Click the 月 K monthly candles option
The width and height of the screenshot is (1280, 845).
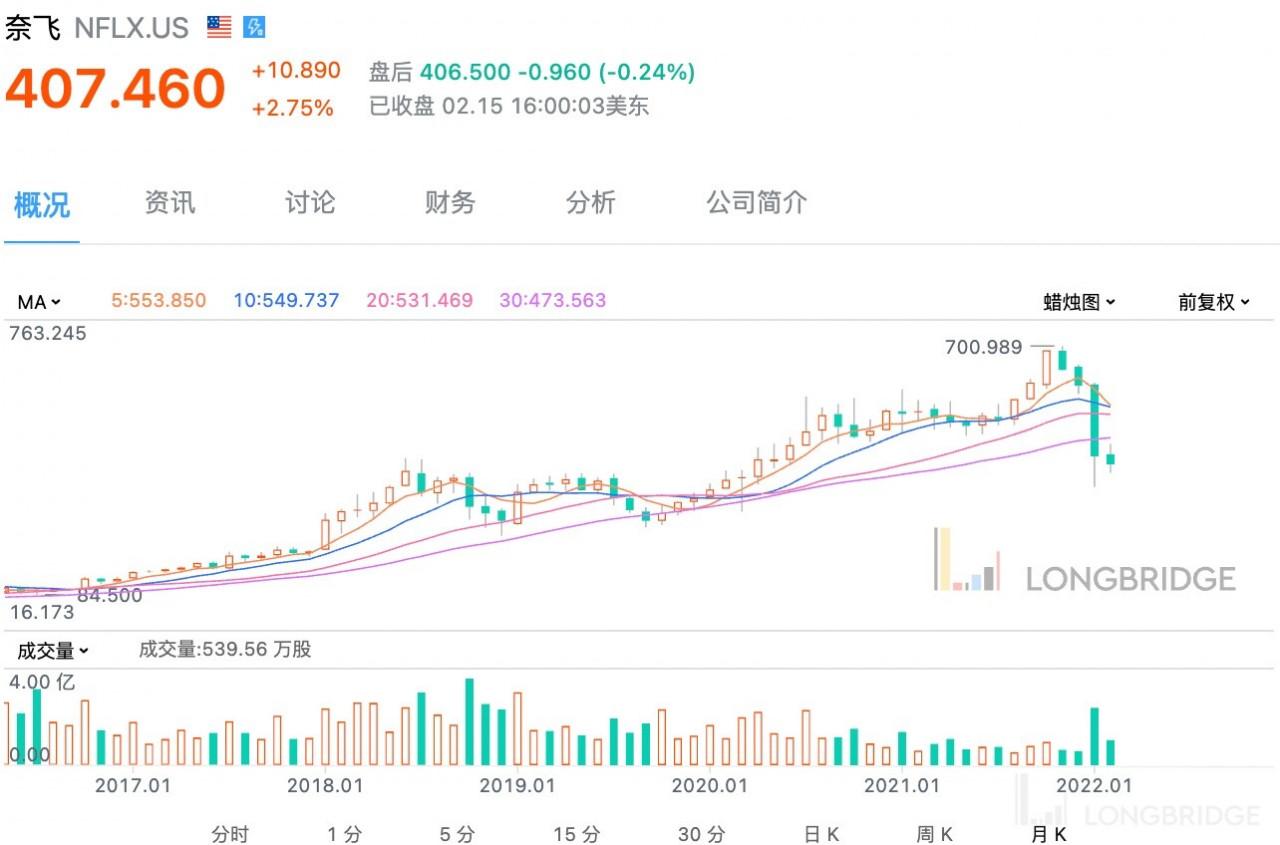[x=1048, y=834]
